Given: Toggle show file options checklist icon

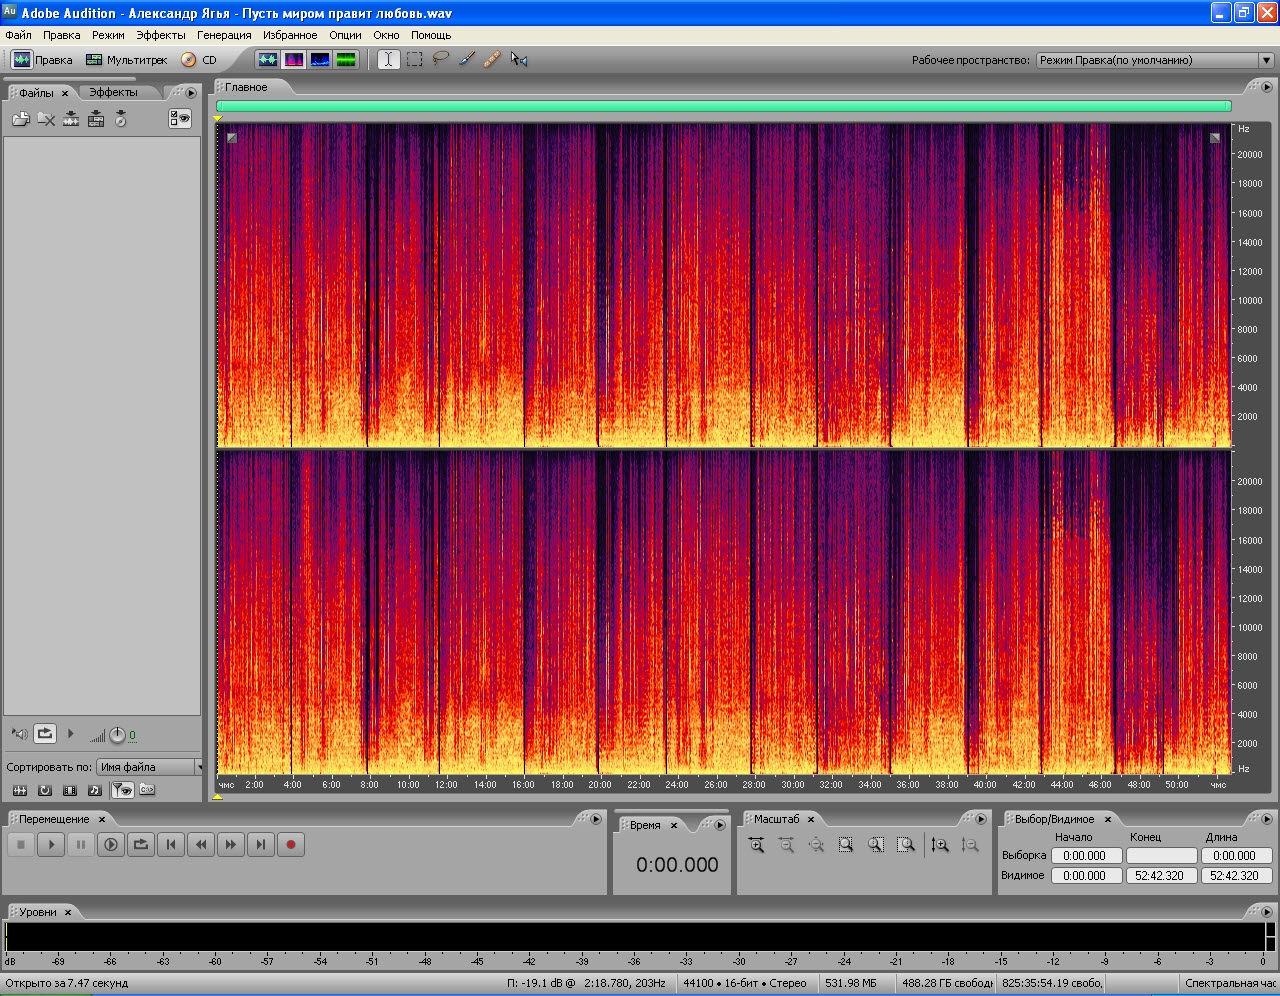Looking at the screenshot, I should (x=180, y=119).
